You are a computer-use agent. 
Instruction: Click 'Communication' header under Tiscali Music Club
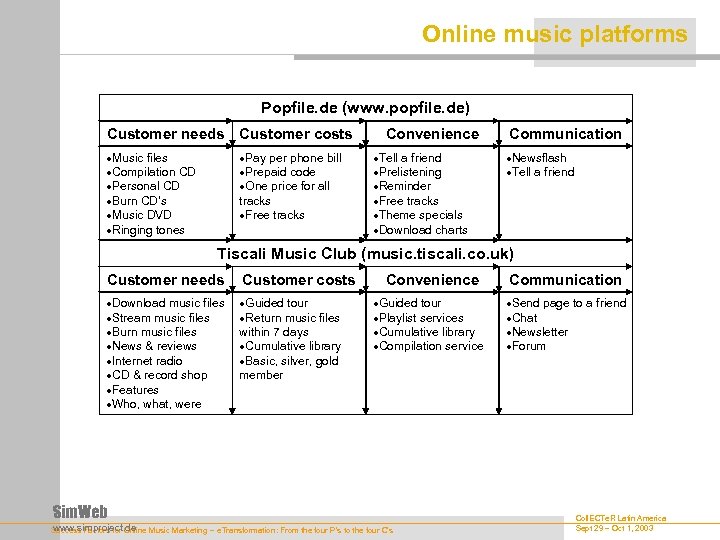(565, 280)
